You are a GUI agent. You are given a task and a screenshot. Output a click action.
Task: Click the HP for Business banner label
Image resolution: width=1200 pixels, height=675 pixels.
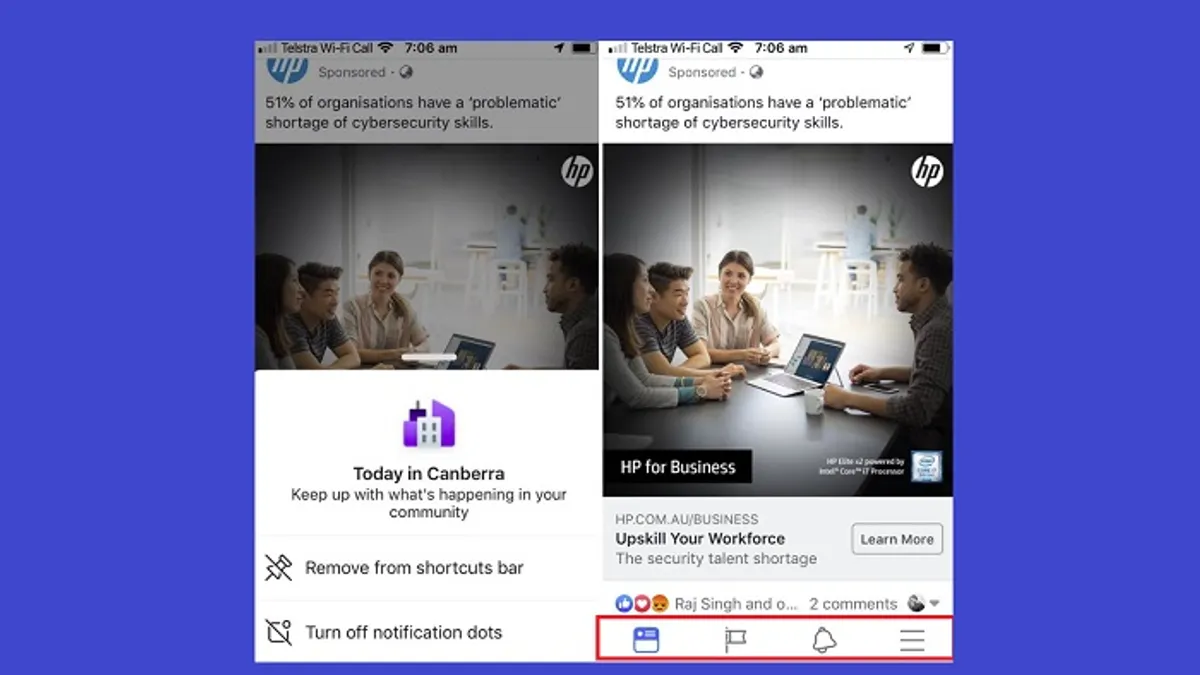tap(678, 467)
